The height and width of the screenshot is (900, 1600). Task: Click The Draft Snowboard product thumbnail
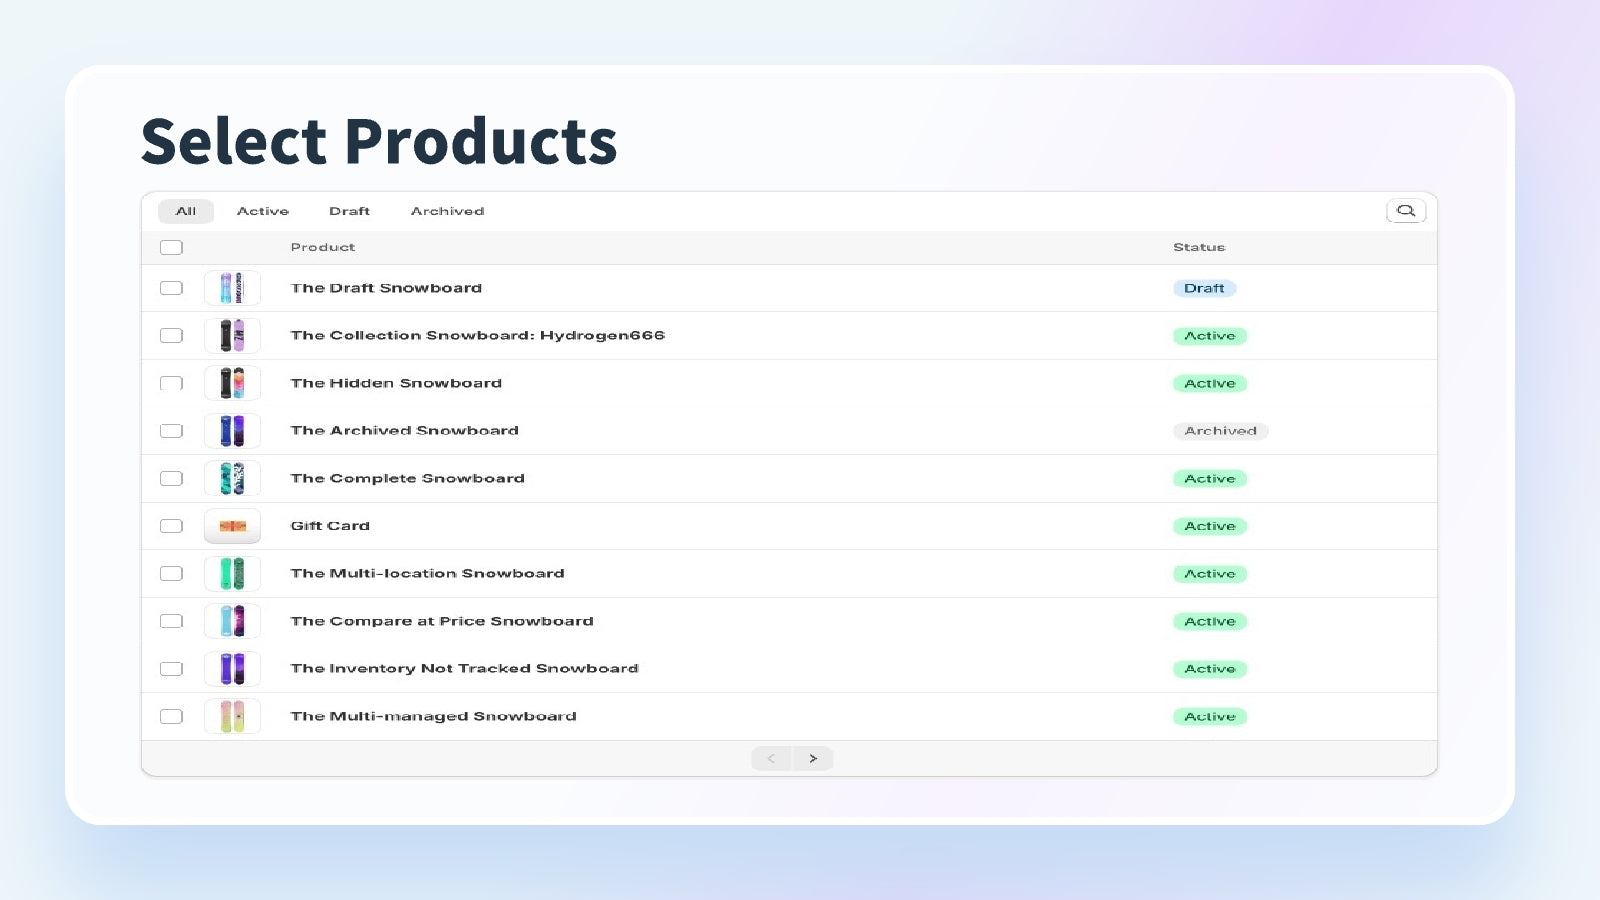pyautogui.click(x=232, y=287)
